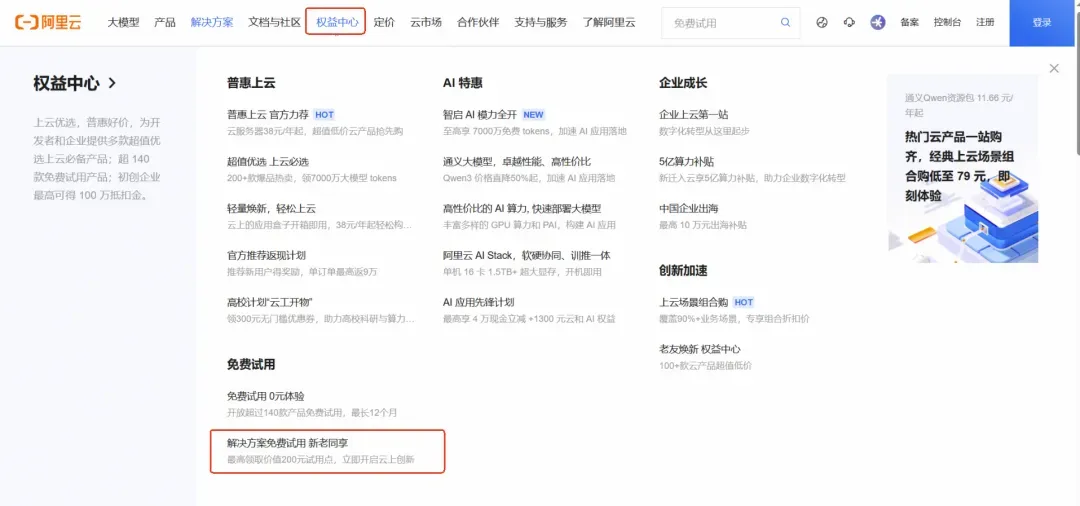The height and width of the screenshot is (506, 1080).
Task: Click the 登录 login button
Action: pyautogui.click(x=1041, y=23)
